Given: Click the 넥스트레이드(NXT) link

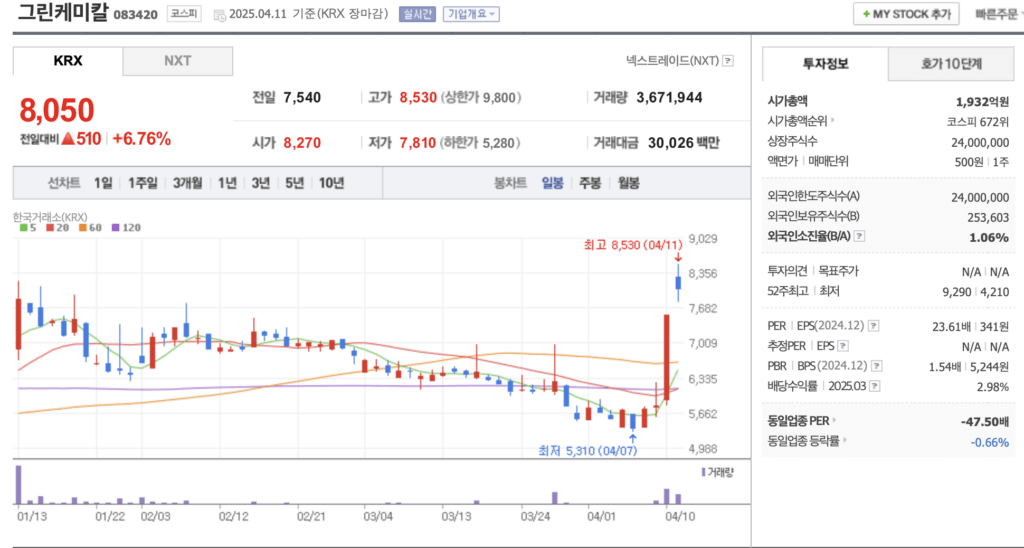Looking at the screenshot, I should [x=672, y=61].
